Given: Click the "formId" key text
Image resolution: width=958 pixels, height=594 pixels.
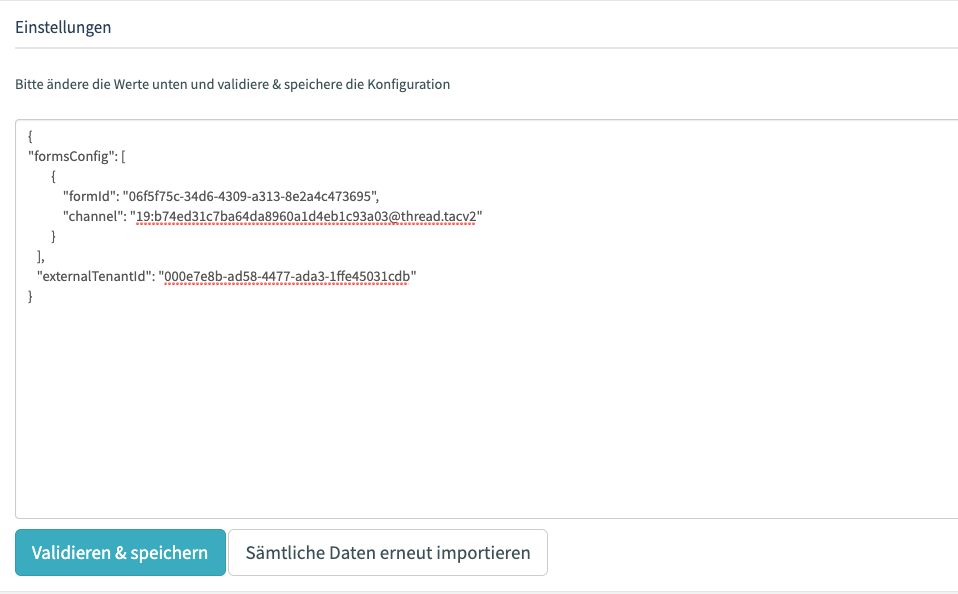Looking at the screenshot, I should pyautogui.click(x=90, y=196).
